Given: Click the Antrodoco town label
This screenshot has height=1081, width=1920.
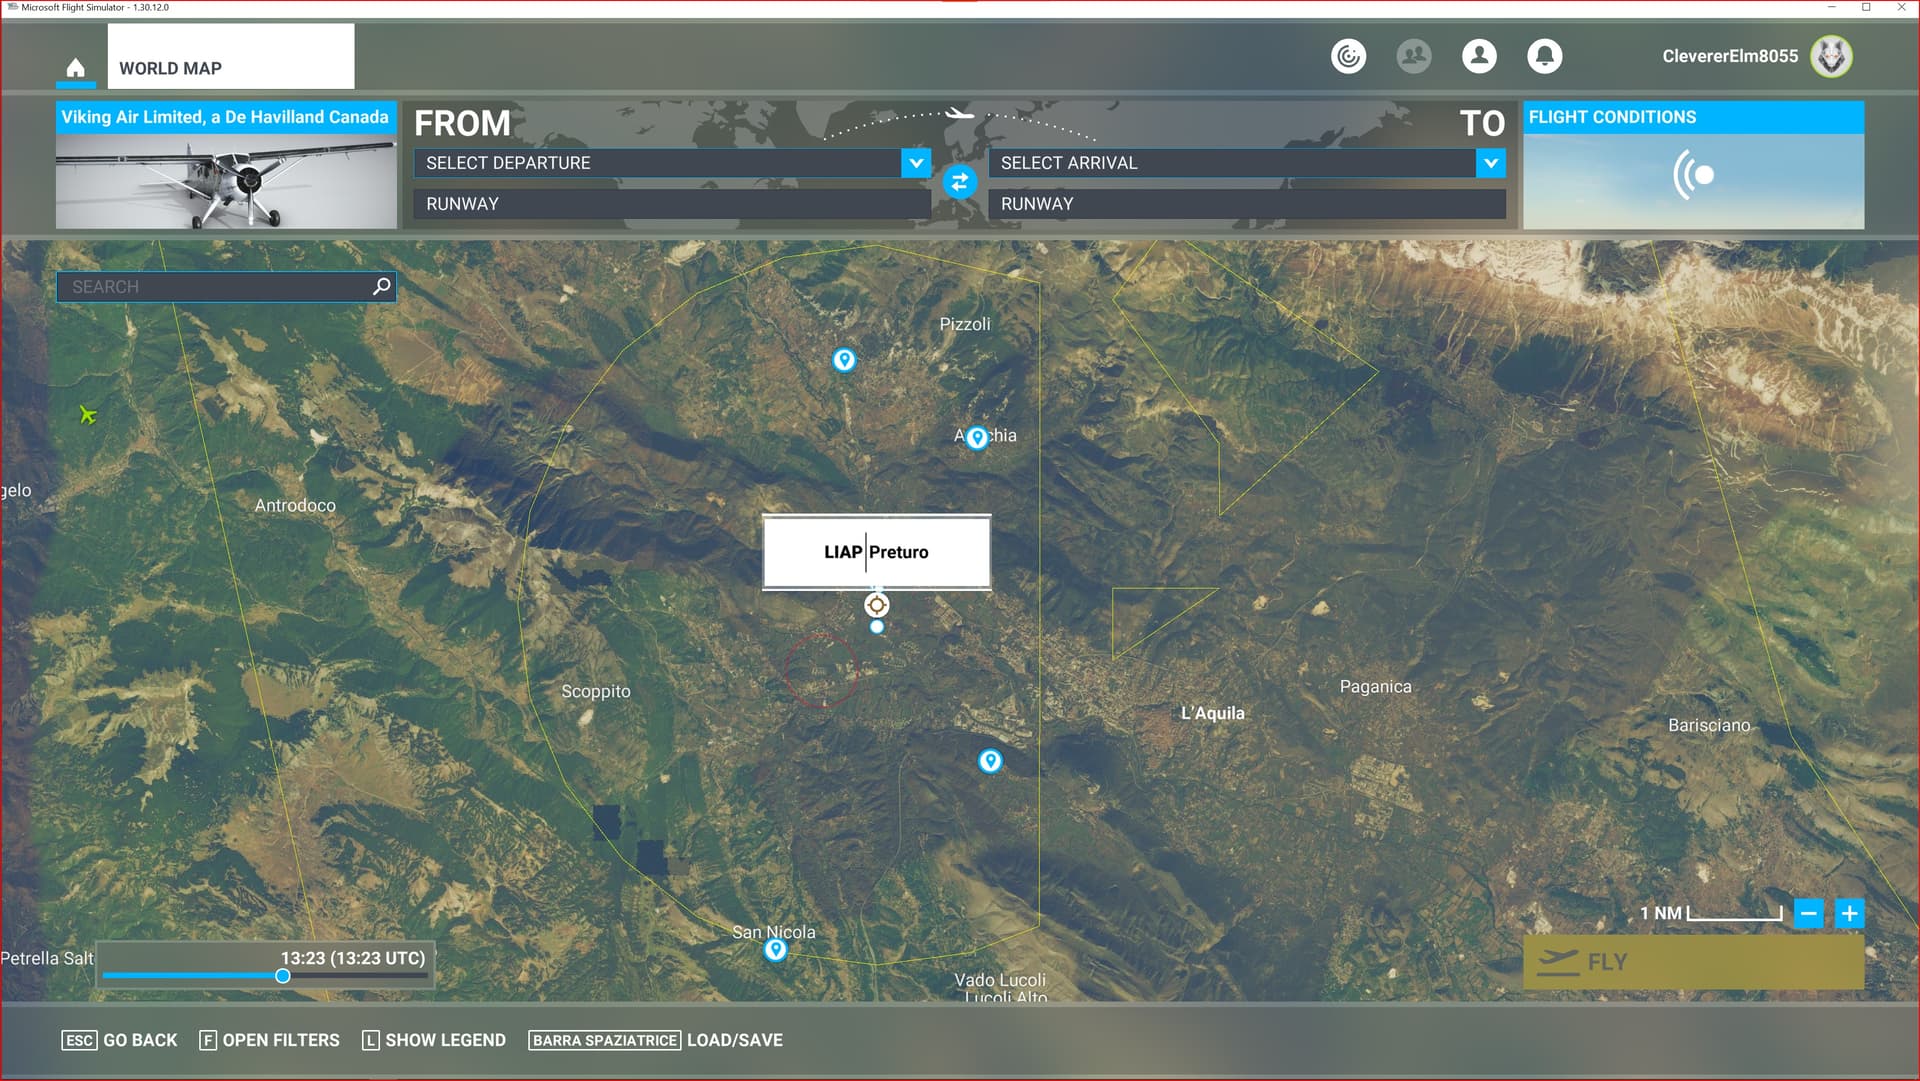Looking at the screenshot, I should pos(295,505).
